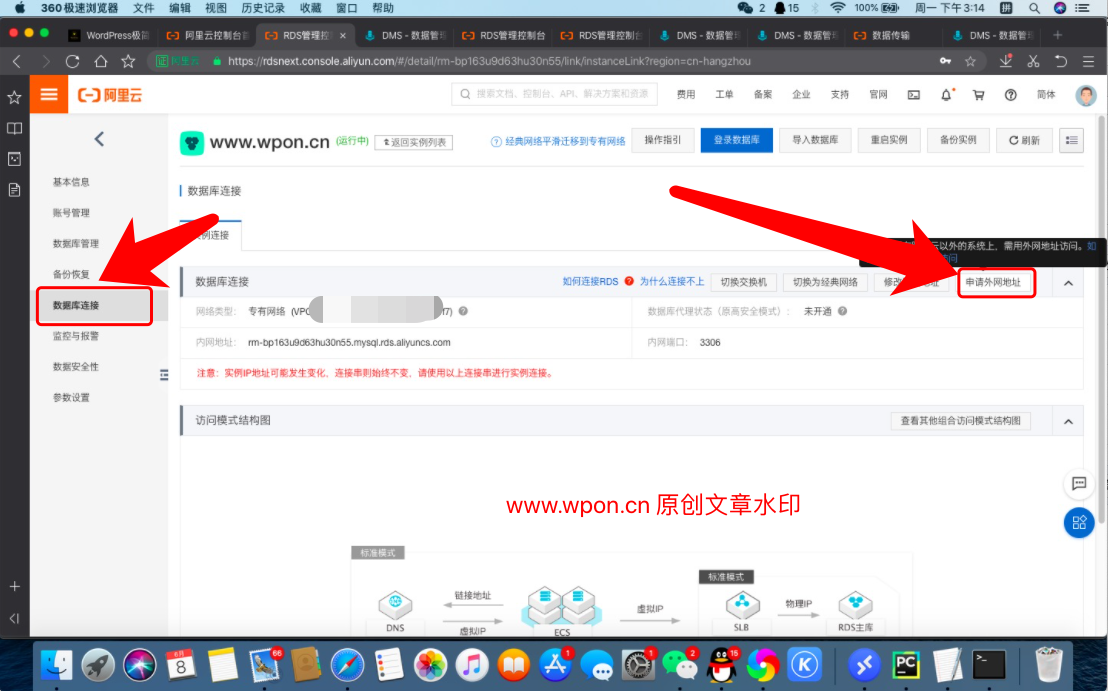Open PyCharm from the Dock
This screenshot has height=691, width=1108.
(x=905, y=665)
